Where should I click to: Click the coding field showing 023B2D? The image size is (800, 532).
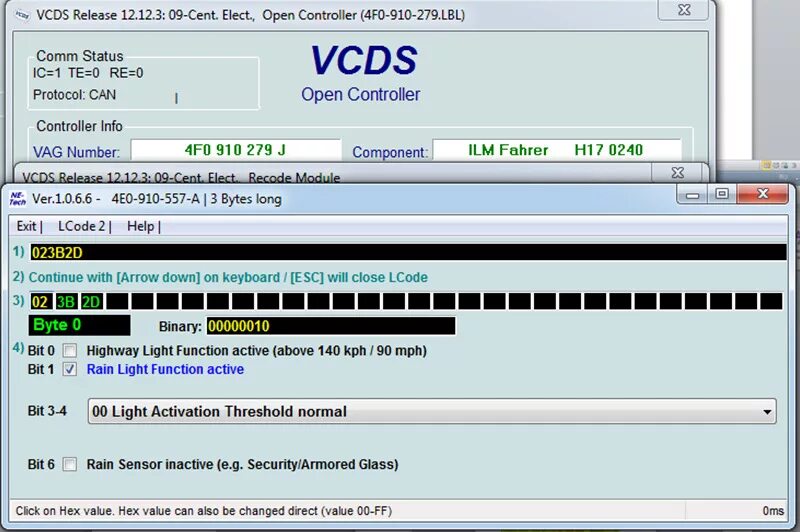(x=408, y=252)
